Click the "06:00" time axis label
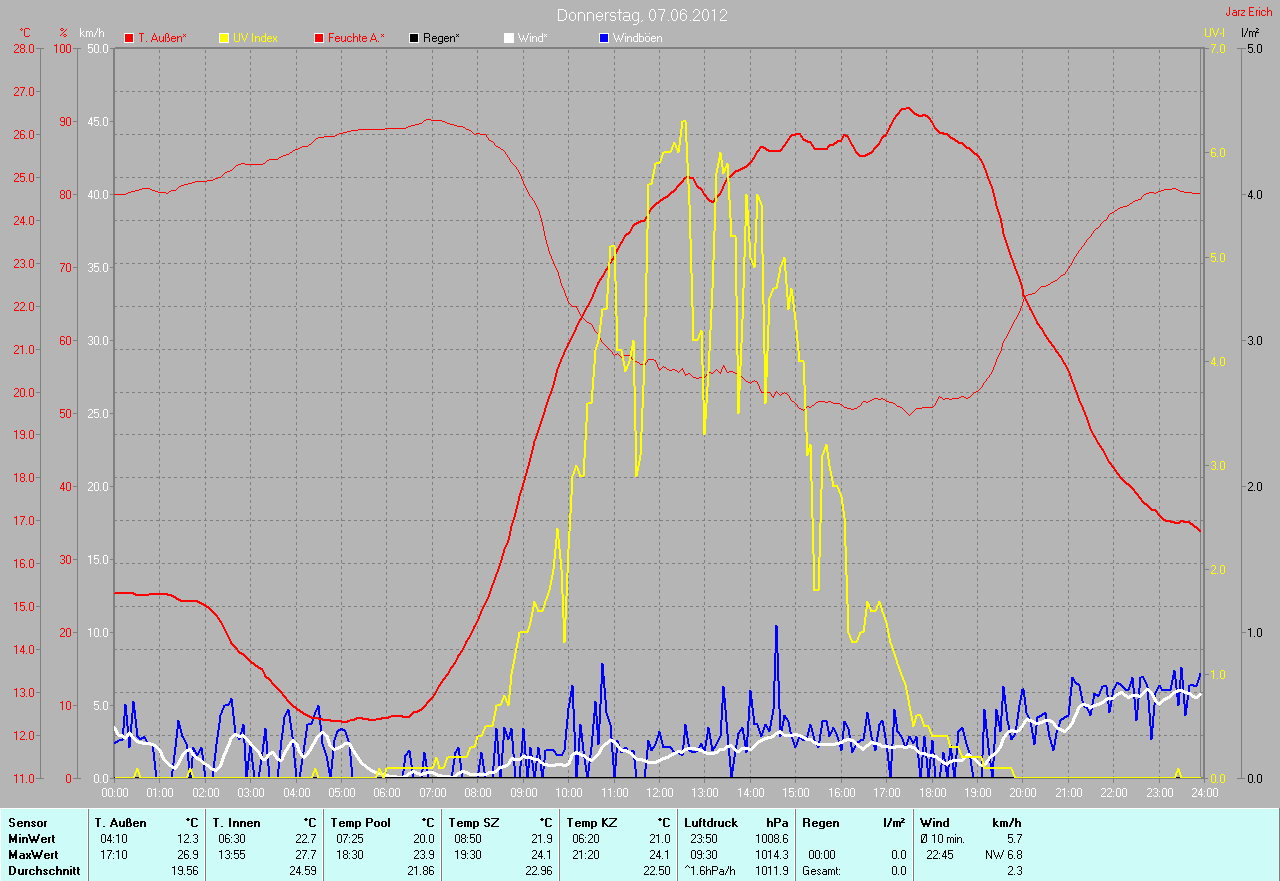 pos(387,793)
